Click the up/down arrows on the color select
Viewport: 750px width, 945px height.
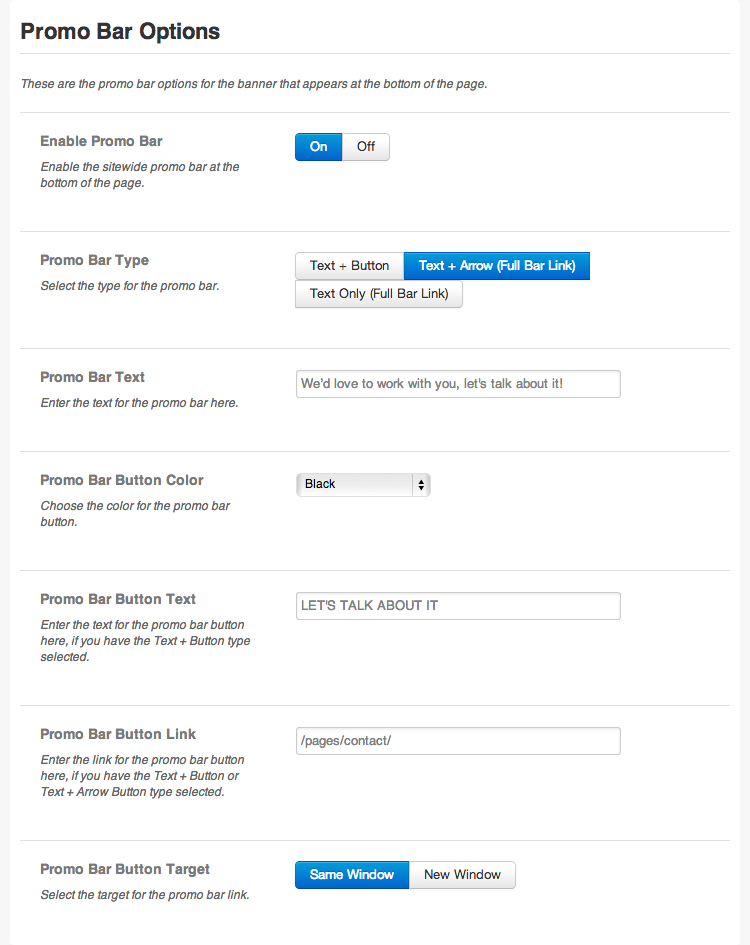click(421, 484)
